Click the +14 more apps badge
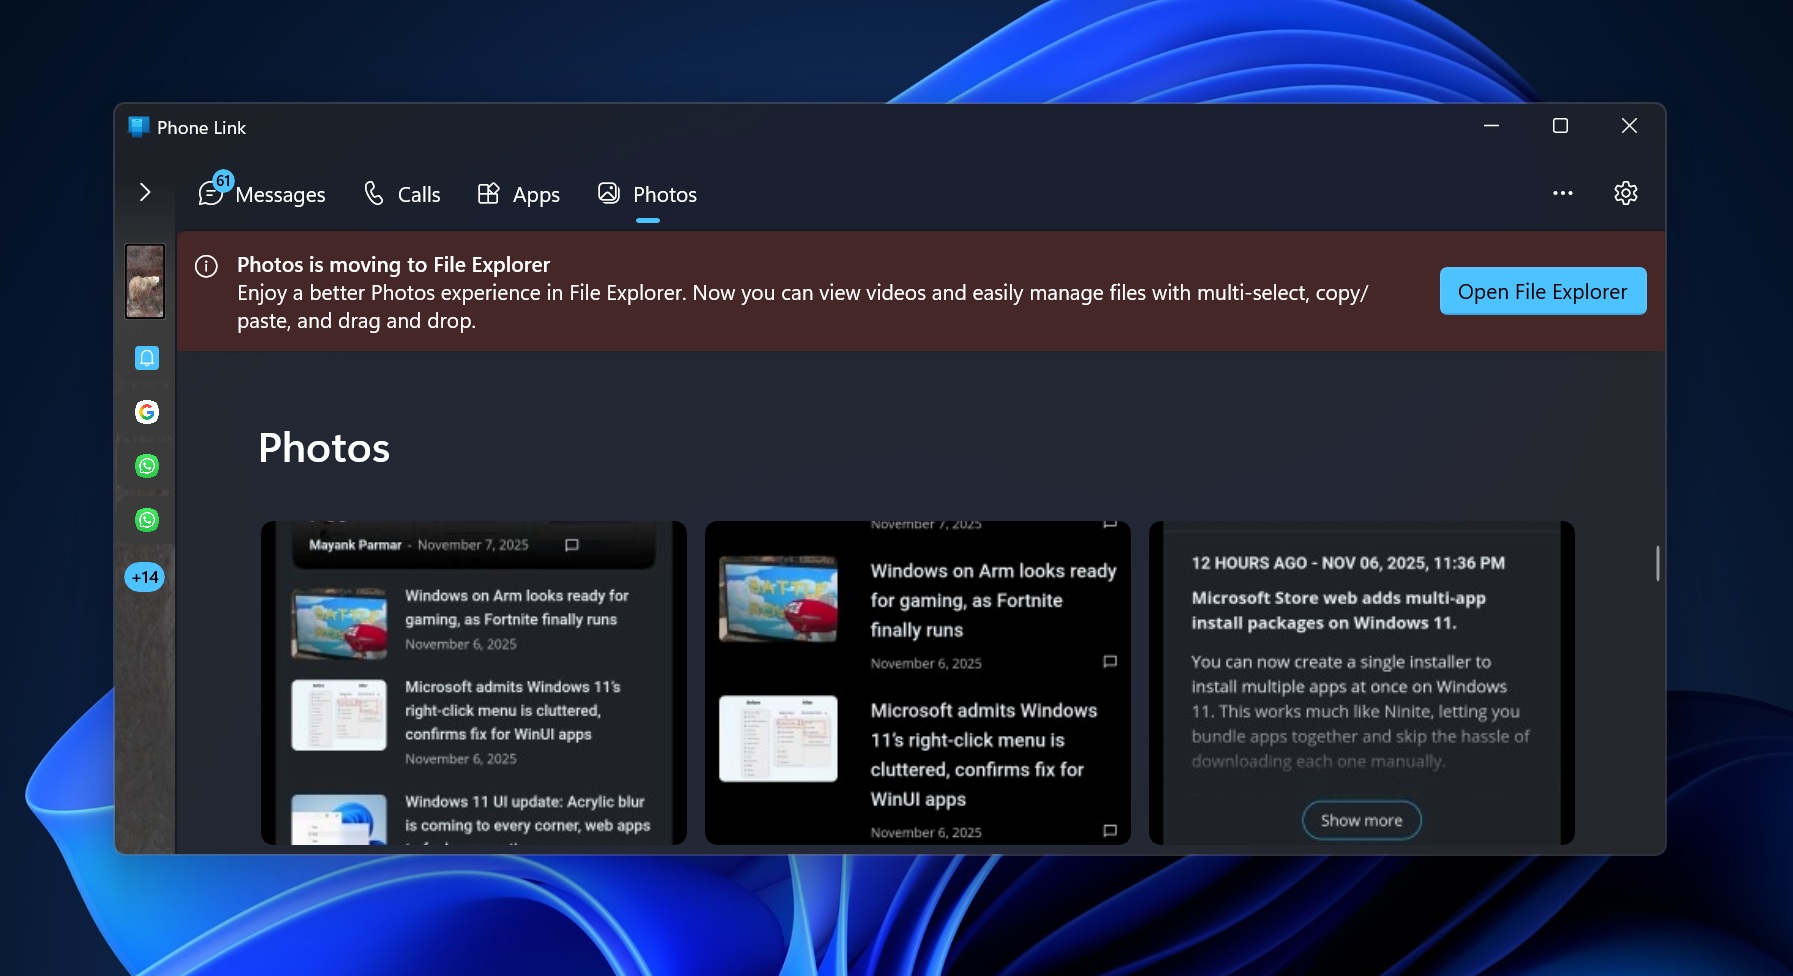The height and width of the screenshot is (976, 1793). coord(144,577)
